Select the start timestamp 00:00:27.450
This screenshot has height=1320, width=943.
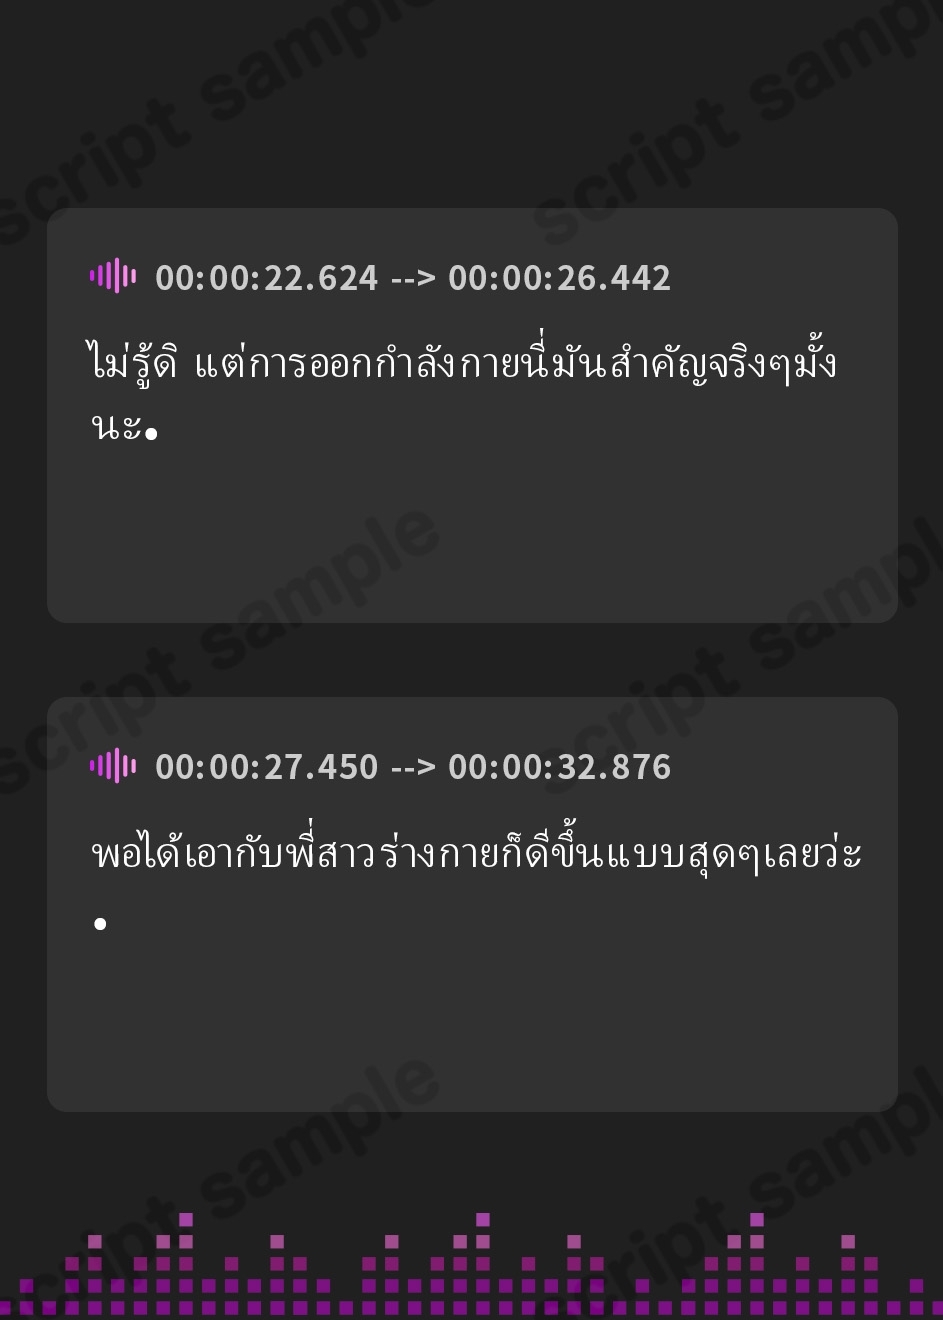267,767
